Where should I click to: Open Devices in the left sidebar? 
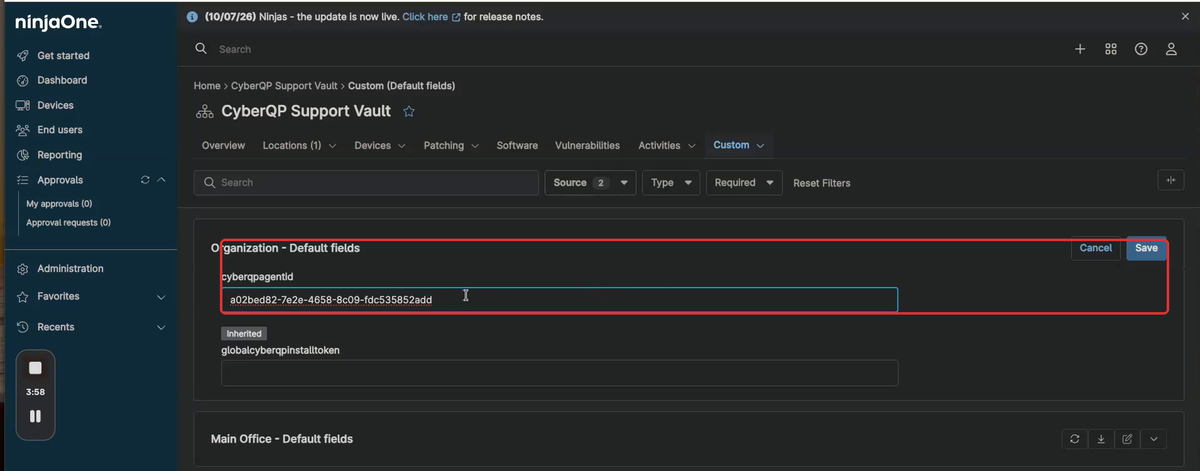(55, 105)
